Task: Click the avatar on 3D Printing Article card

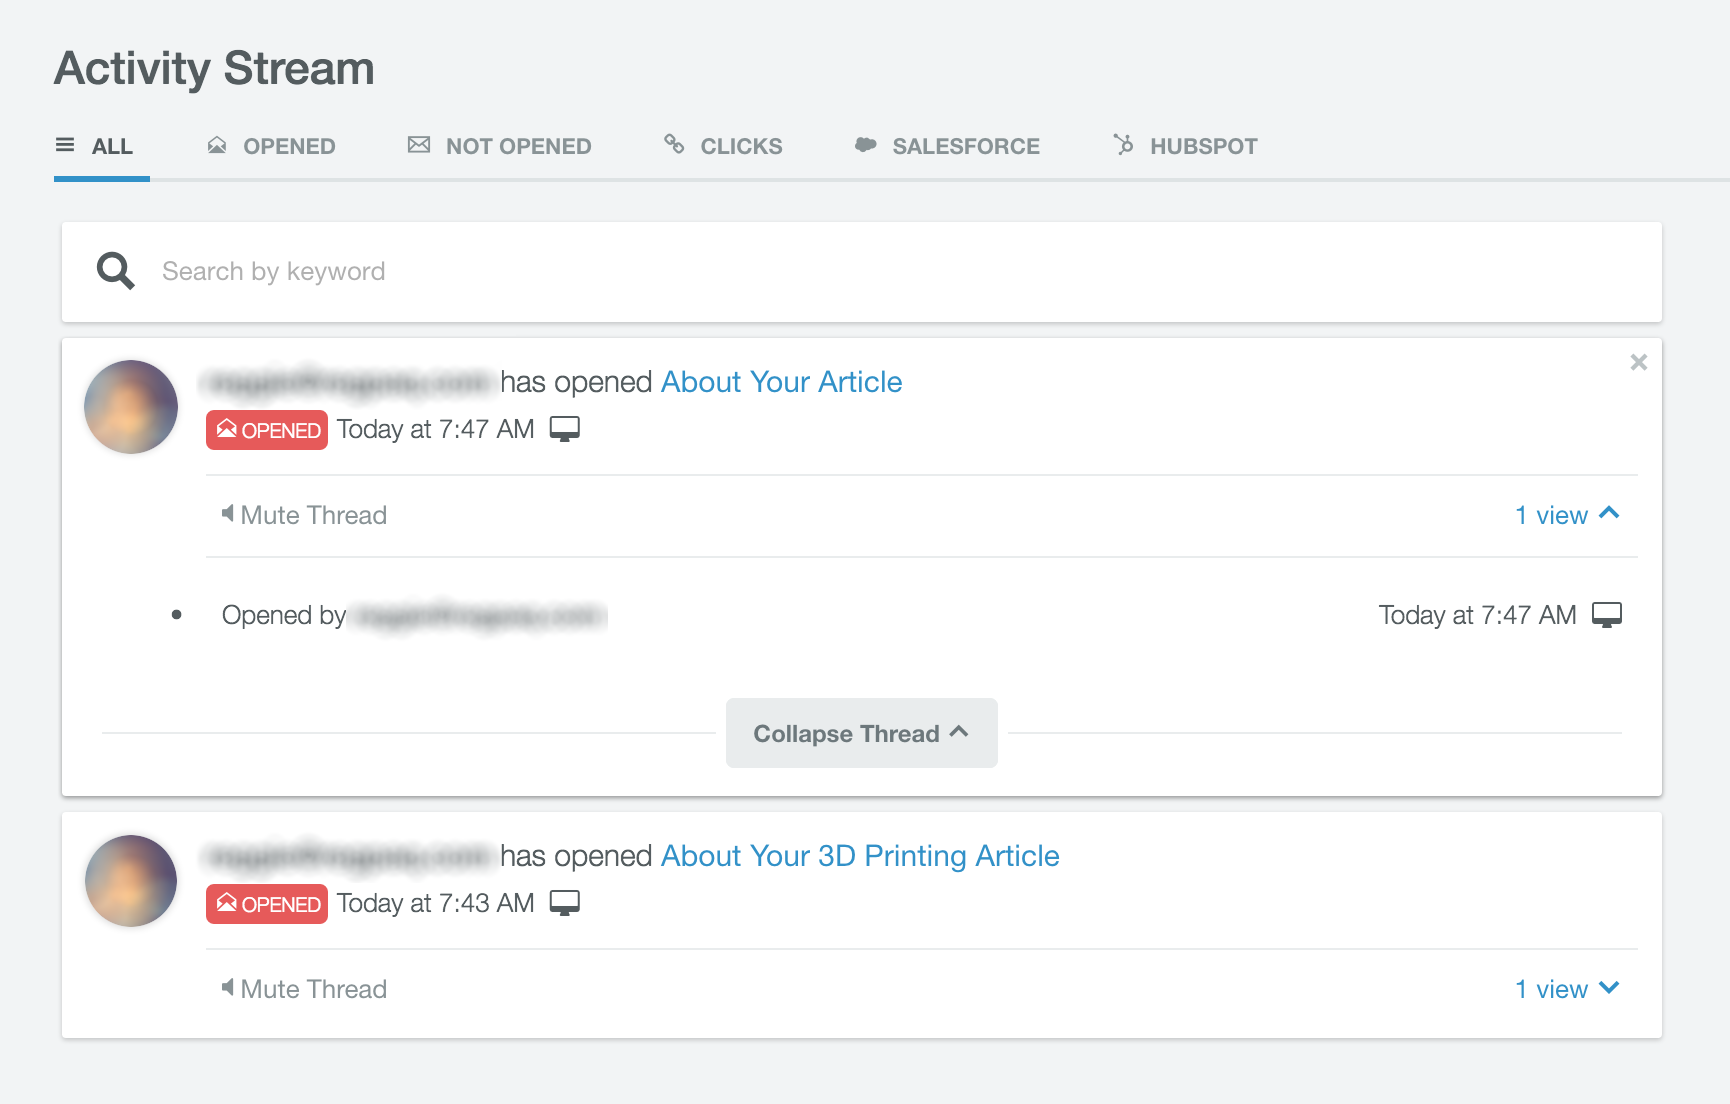Action: pos(131,881)
